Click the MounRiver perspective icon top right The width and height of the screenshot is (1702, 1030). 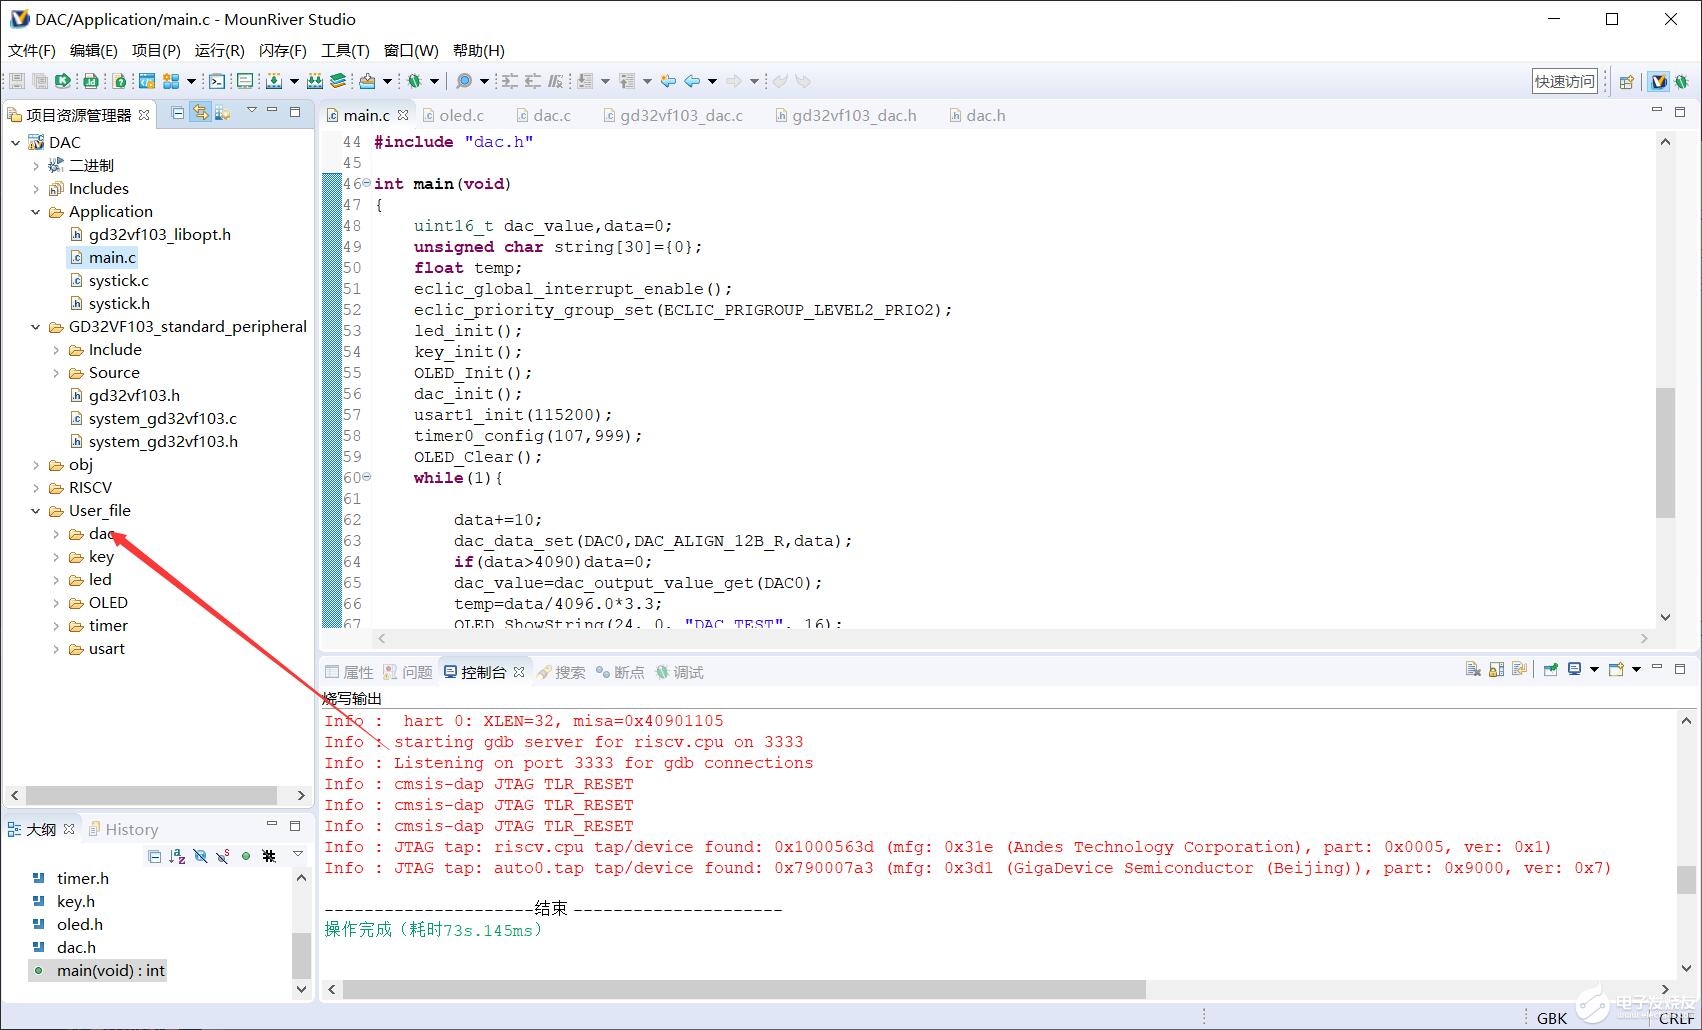1659,82
